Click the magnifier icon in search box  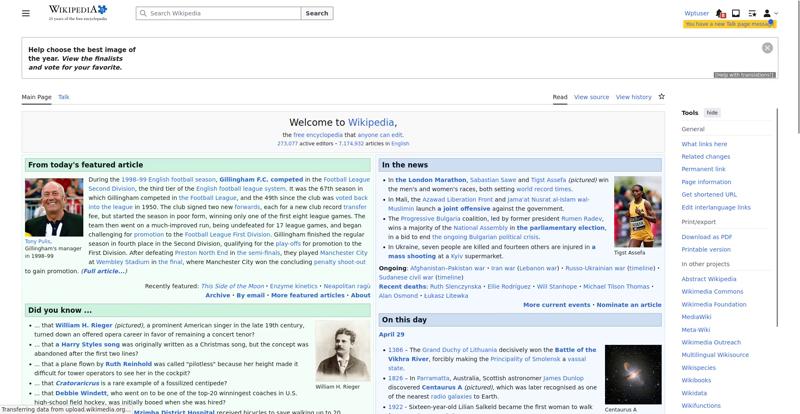142,14
